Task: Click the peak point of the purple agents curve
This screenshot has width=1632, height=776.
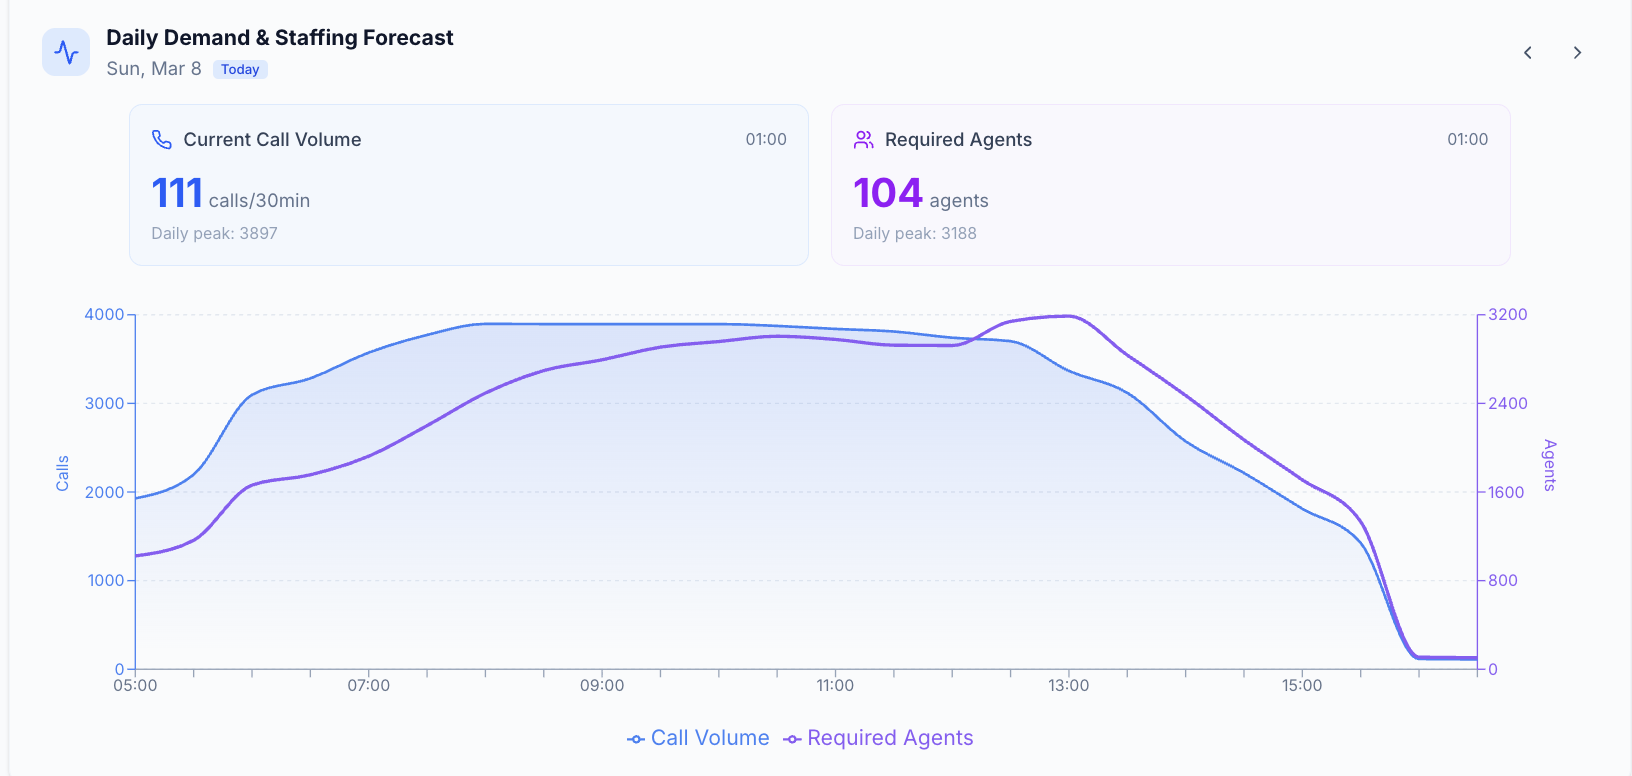Action: point(1063,316)
